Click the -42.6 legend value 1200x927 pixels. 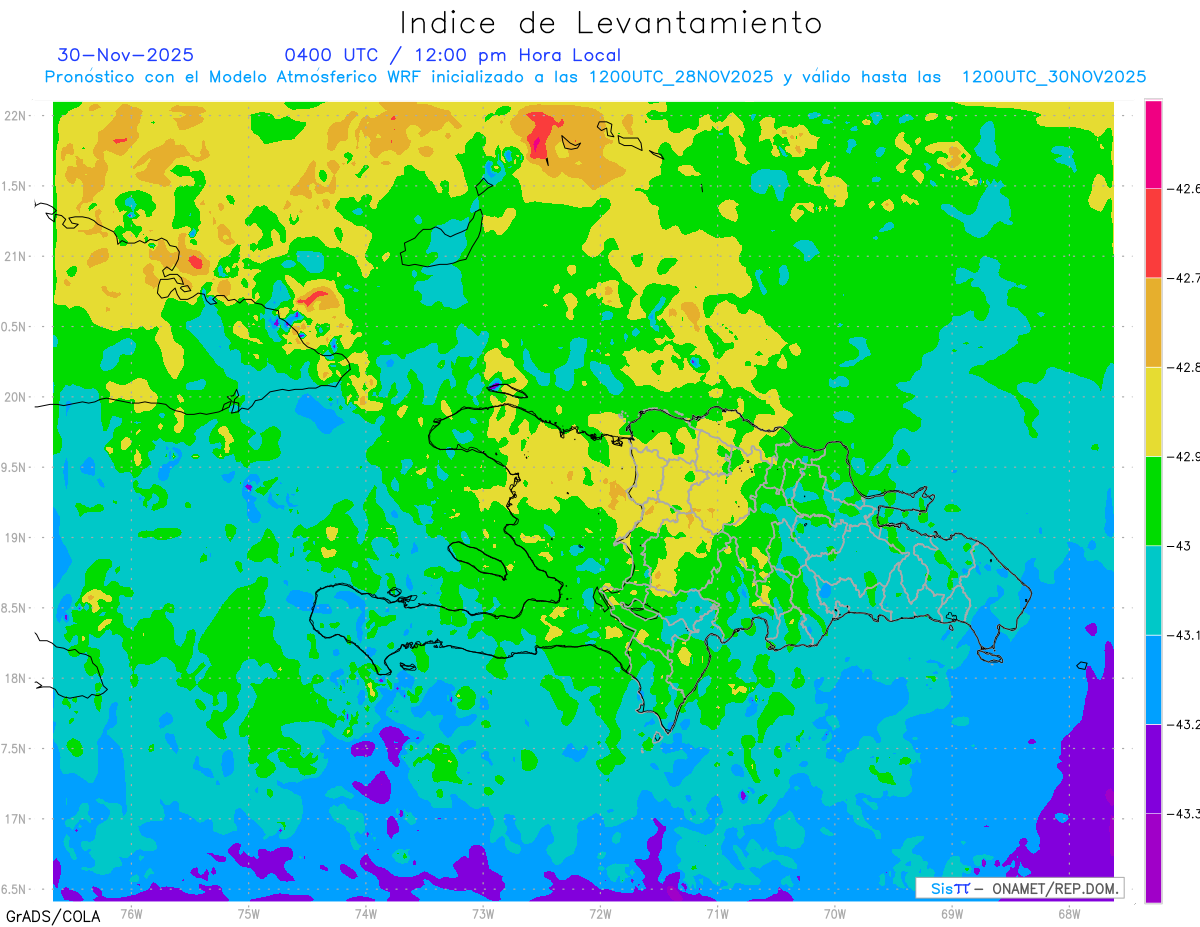pos(1185,188)
